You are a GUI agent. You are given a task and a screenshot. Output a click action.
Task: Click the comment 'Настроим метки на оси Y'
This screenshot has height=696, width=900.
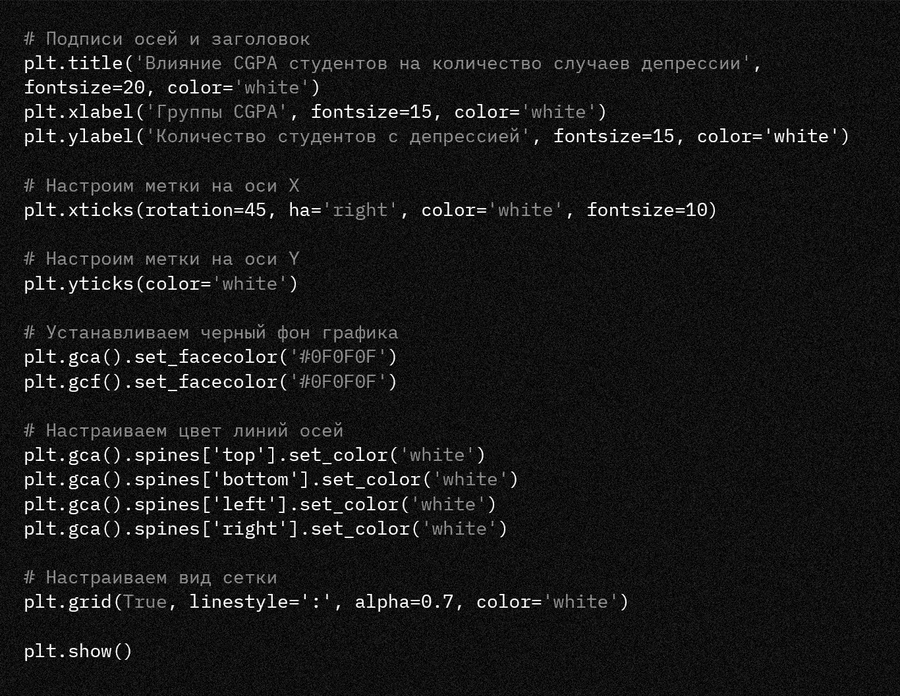tap(162, 259)
